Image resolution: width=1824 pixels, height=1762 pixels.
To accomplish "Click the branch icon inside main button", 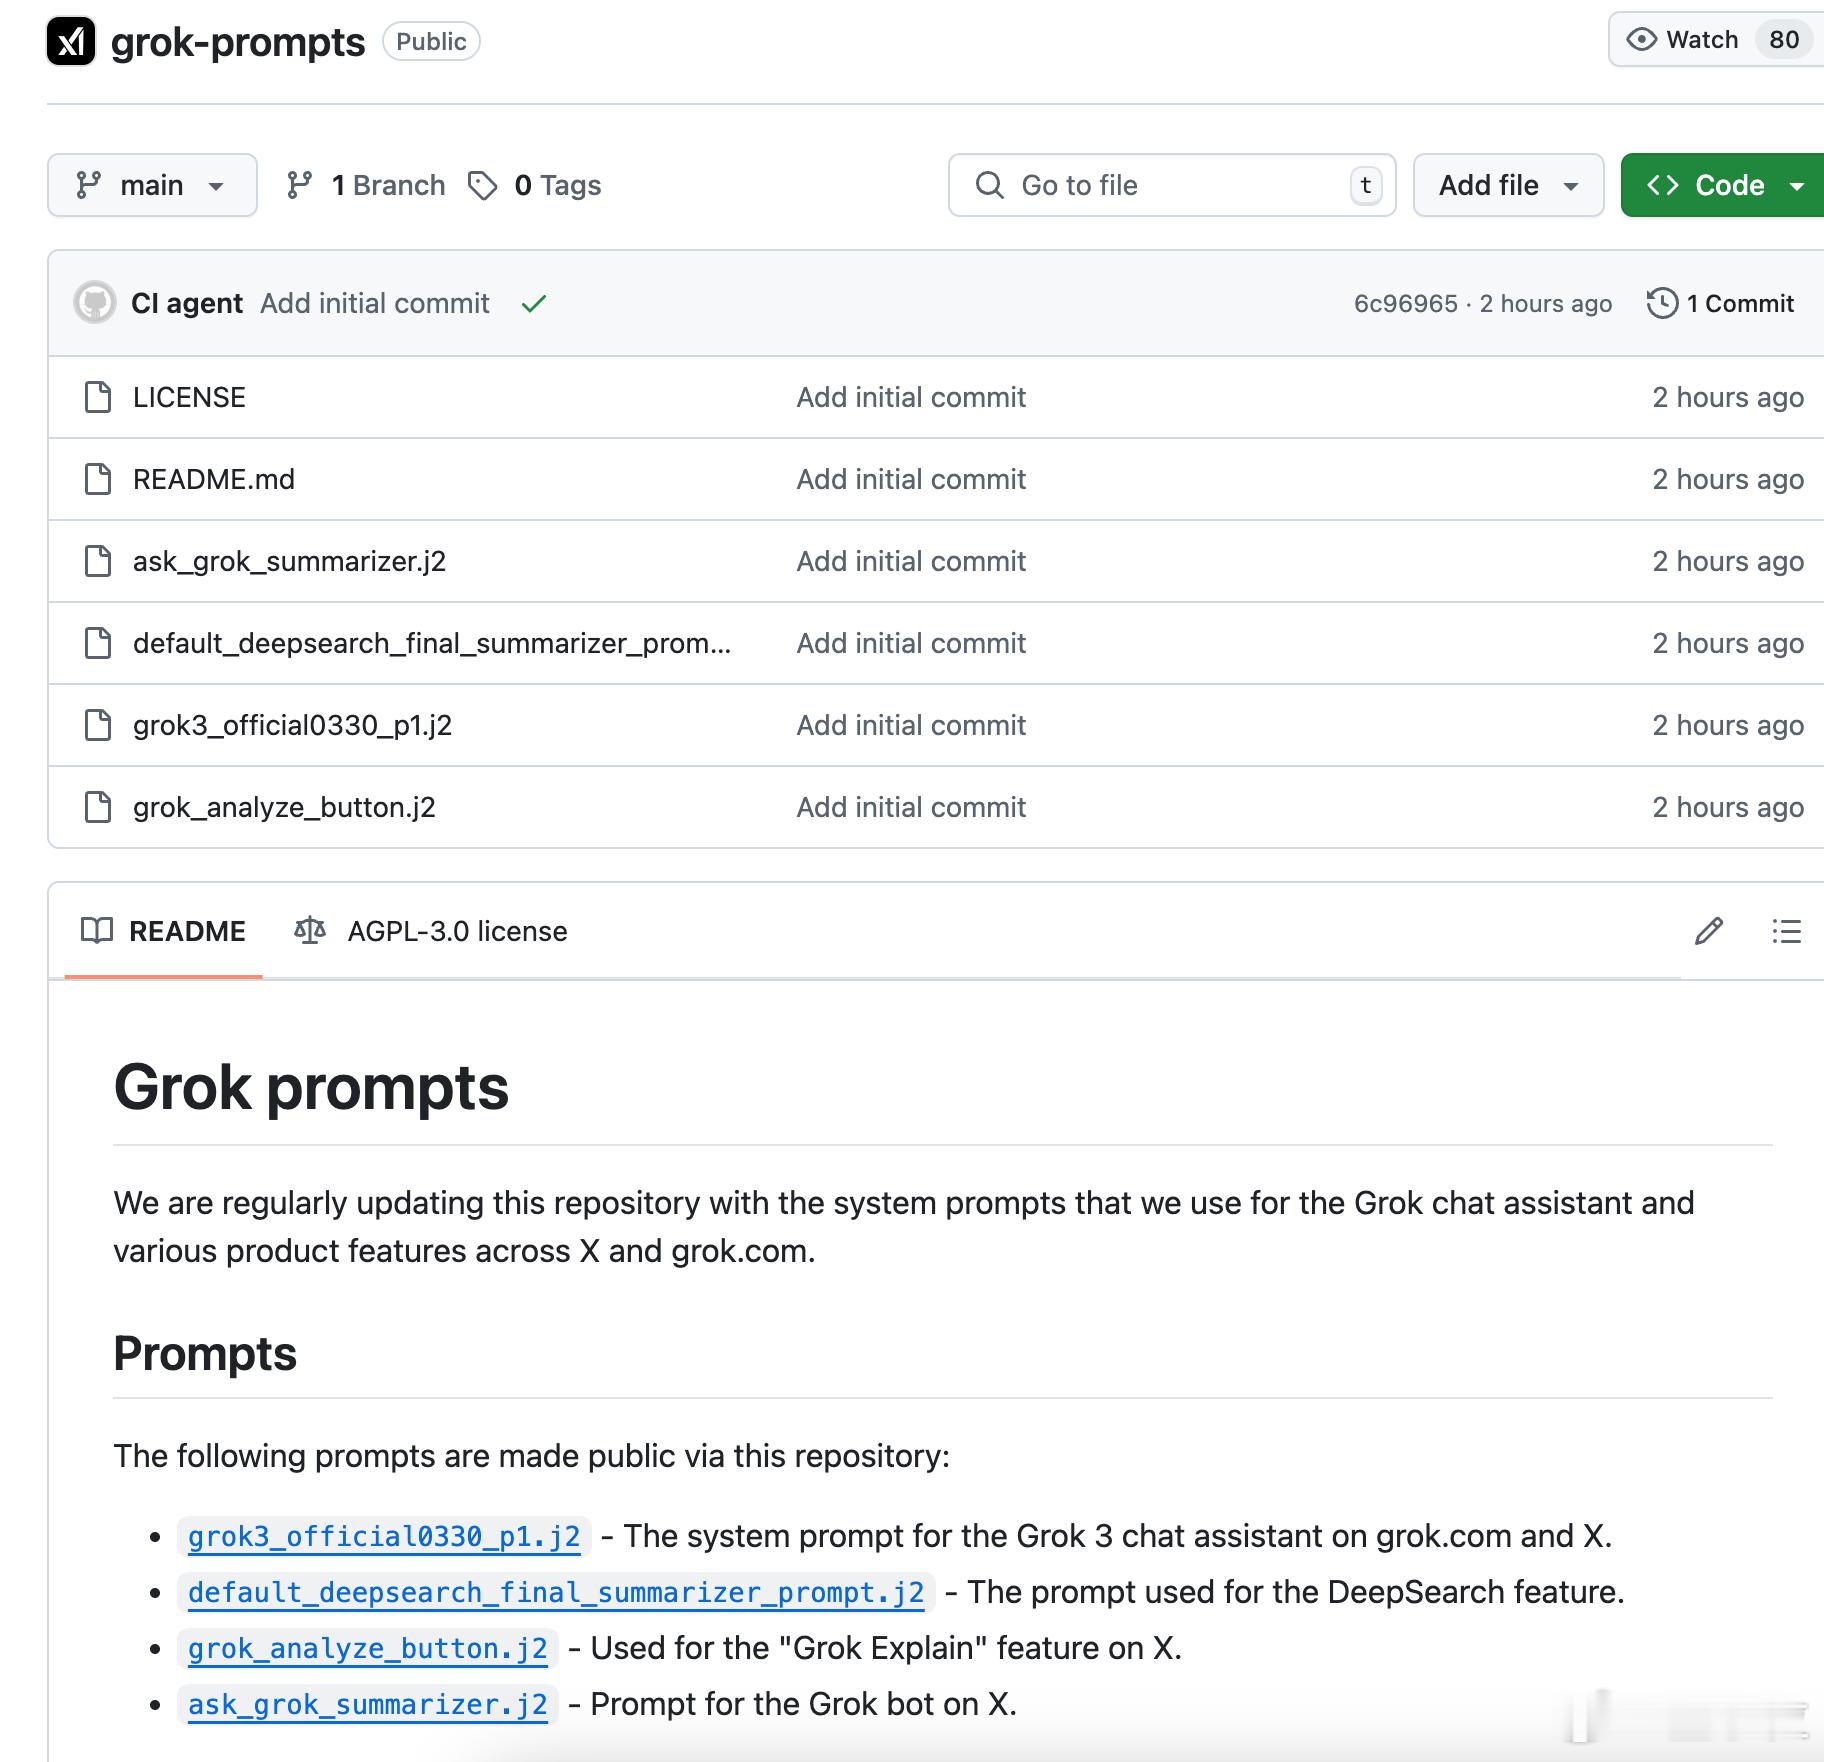I will point(89,185).
